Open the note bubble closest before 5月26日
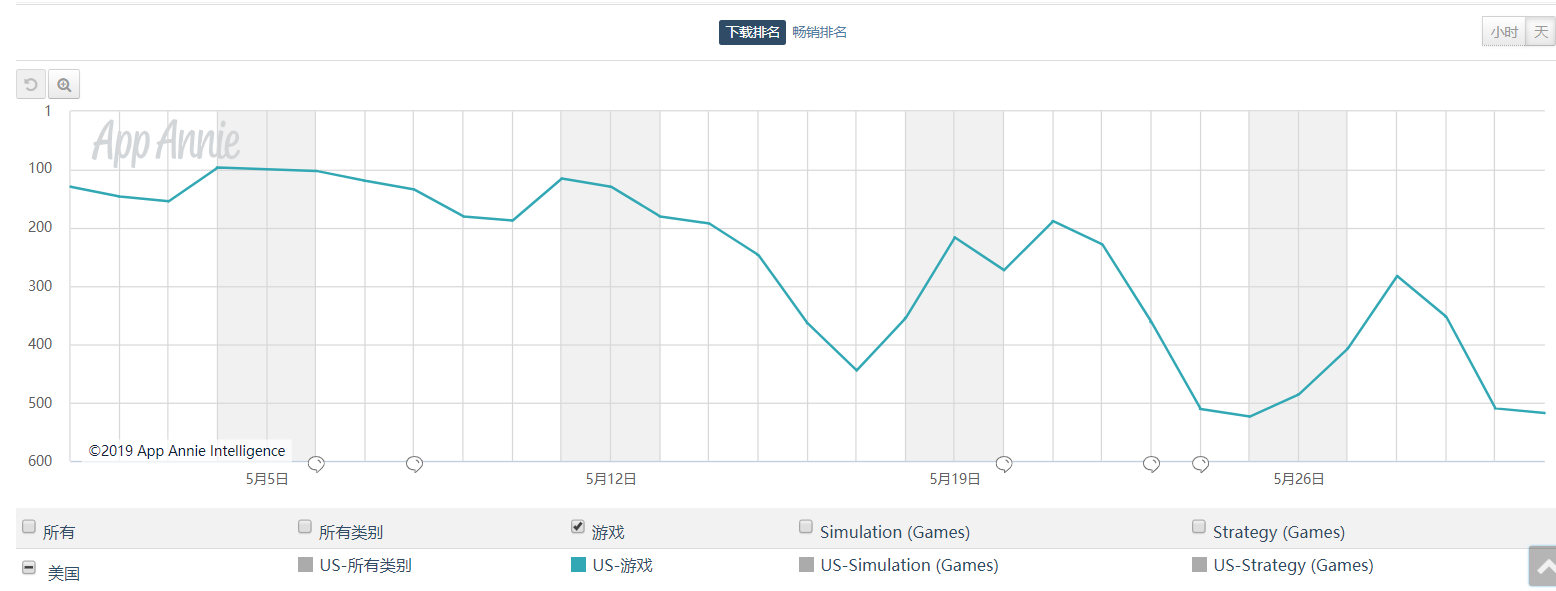This screenshot has width=1556, height=591. (x=1200, y=463)
